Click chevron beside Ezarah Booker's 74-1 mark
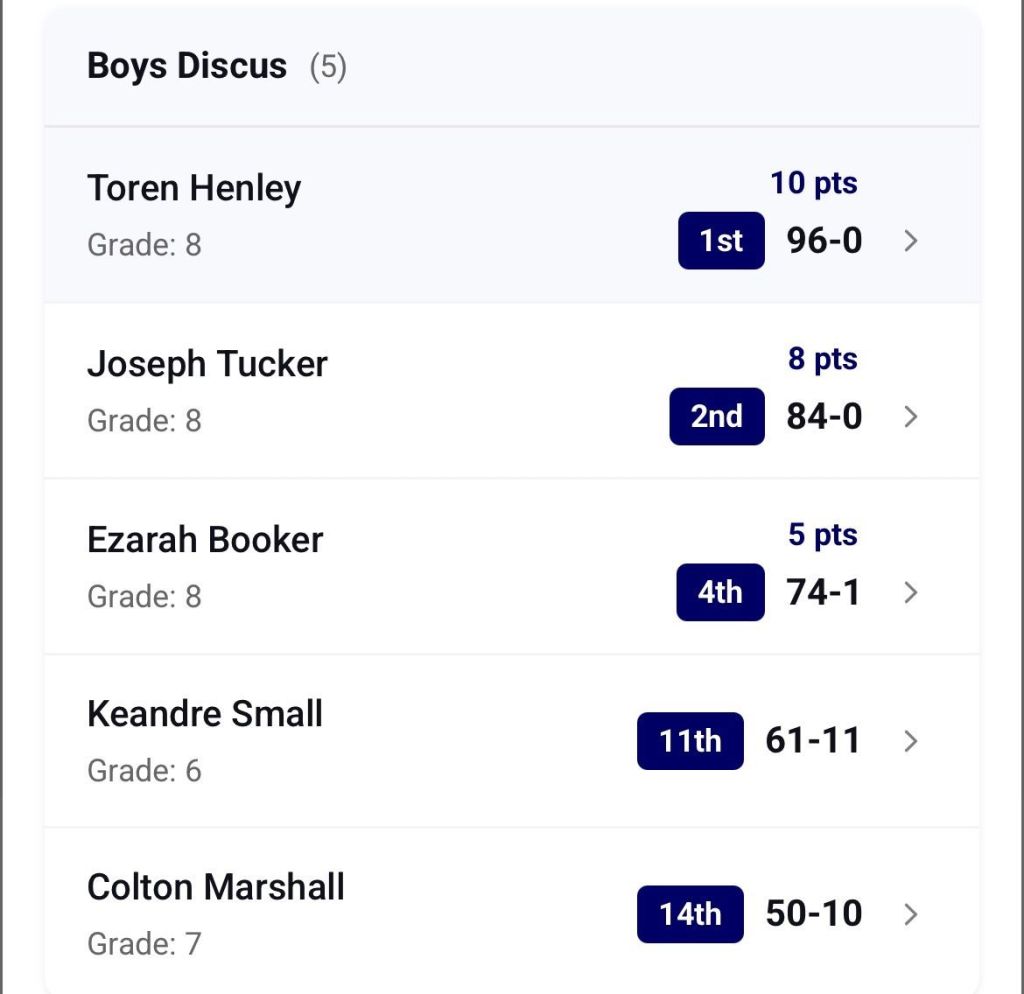This screenshot has height=994, width=1024. tap(910, 592)
